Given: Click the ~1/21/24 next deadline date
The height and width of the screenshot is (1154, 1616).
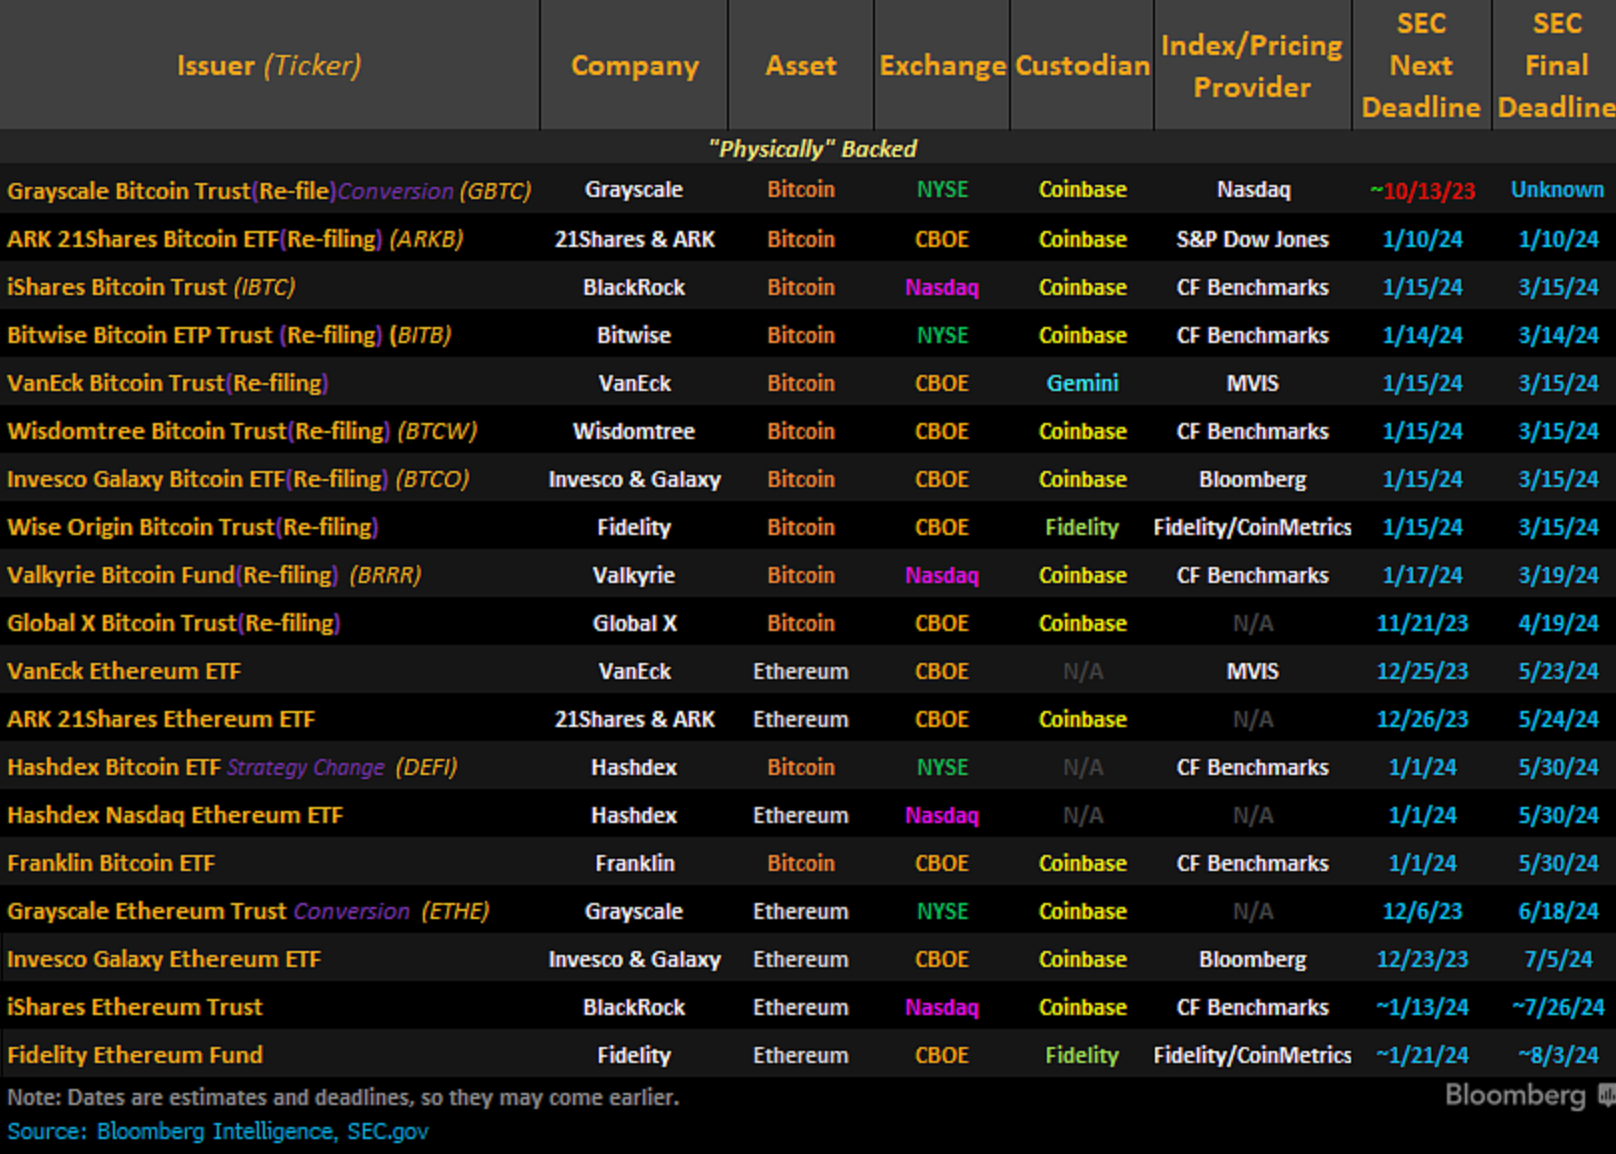Looking at the screenshot, I should [1422, 1055].
